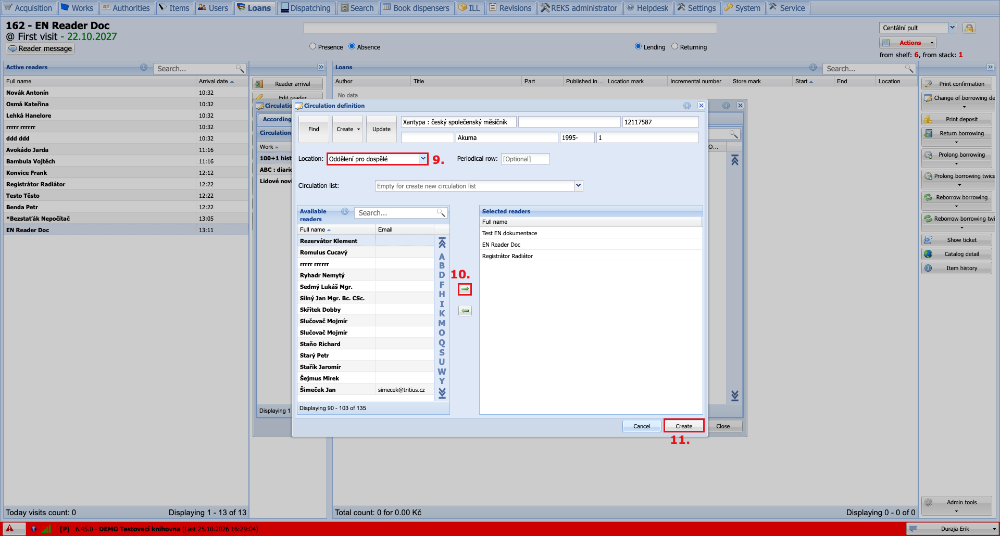1000x536 pixels.
Task: Select the Returning radio button
Action: pos(675,47)
